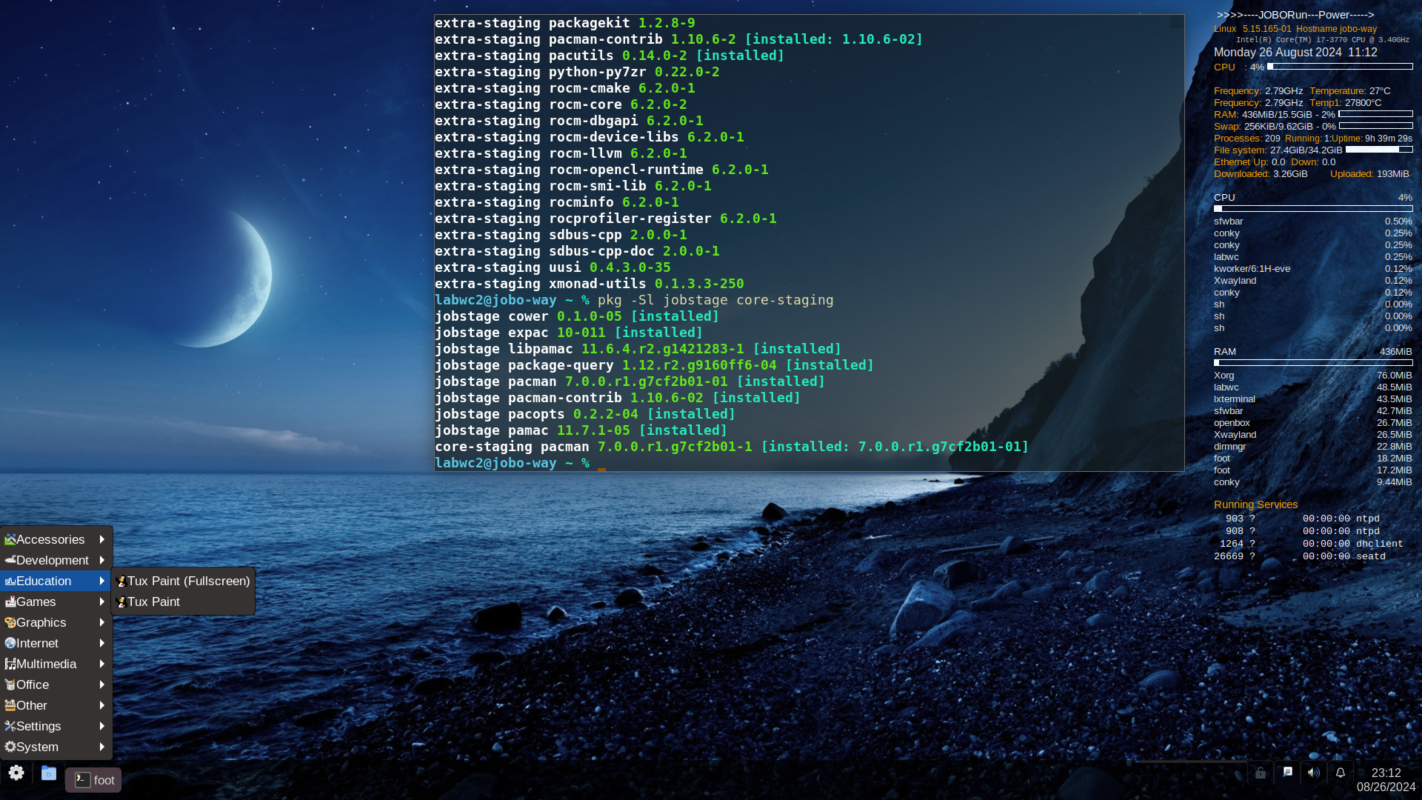Screen dimensions: 1422x800
Task: Click the speaker icon in the system tray
Action: point(1313,773)
